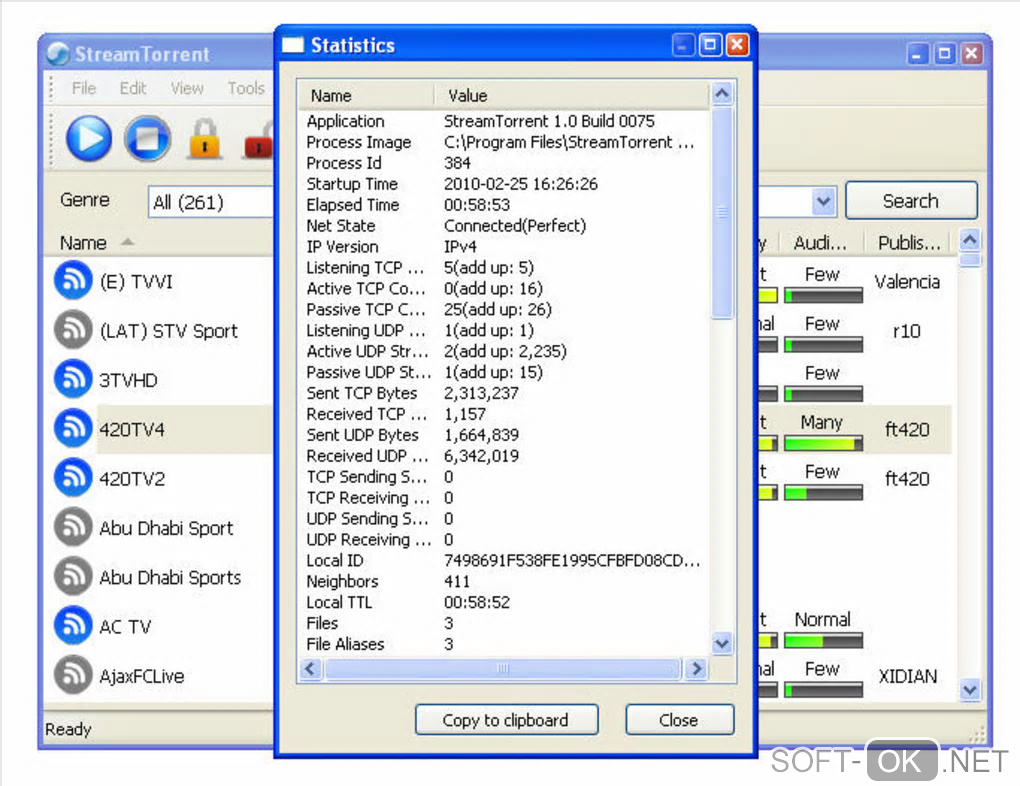
Task: Select the Process Id row
Action: [504, 163]
